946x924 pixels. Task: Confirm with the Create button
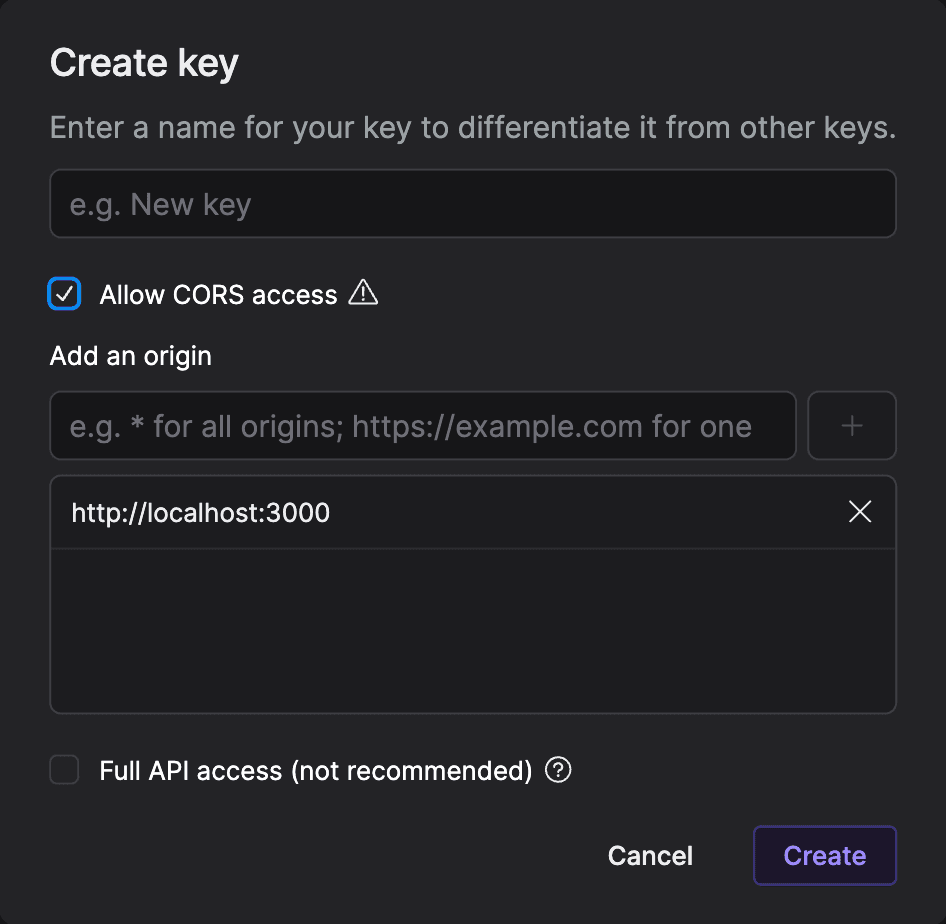(825, 855)
